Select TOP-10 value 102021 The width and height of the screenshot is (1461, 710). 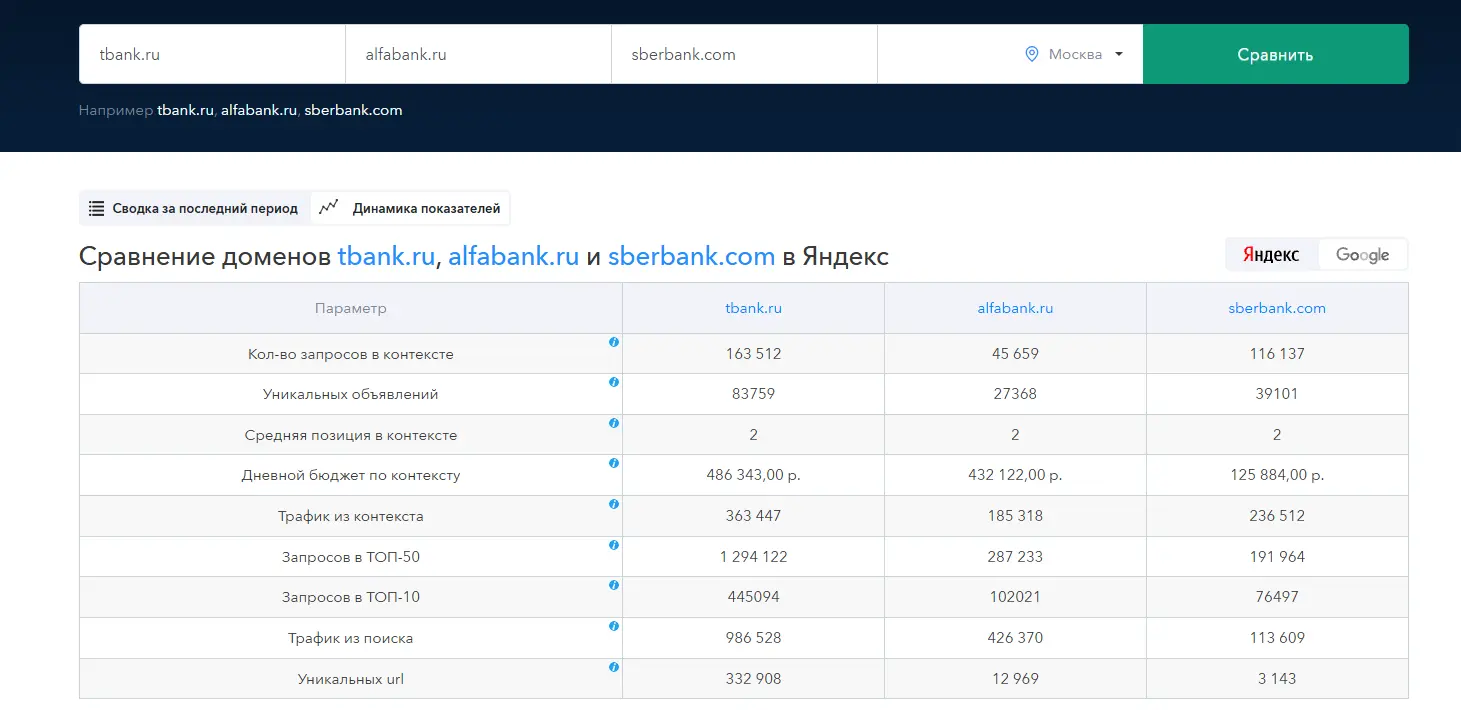[1015, 597]
